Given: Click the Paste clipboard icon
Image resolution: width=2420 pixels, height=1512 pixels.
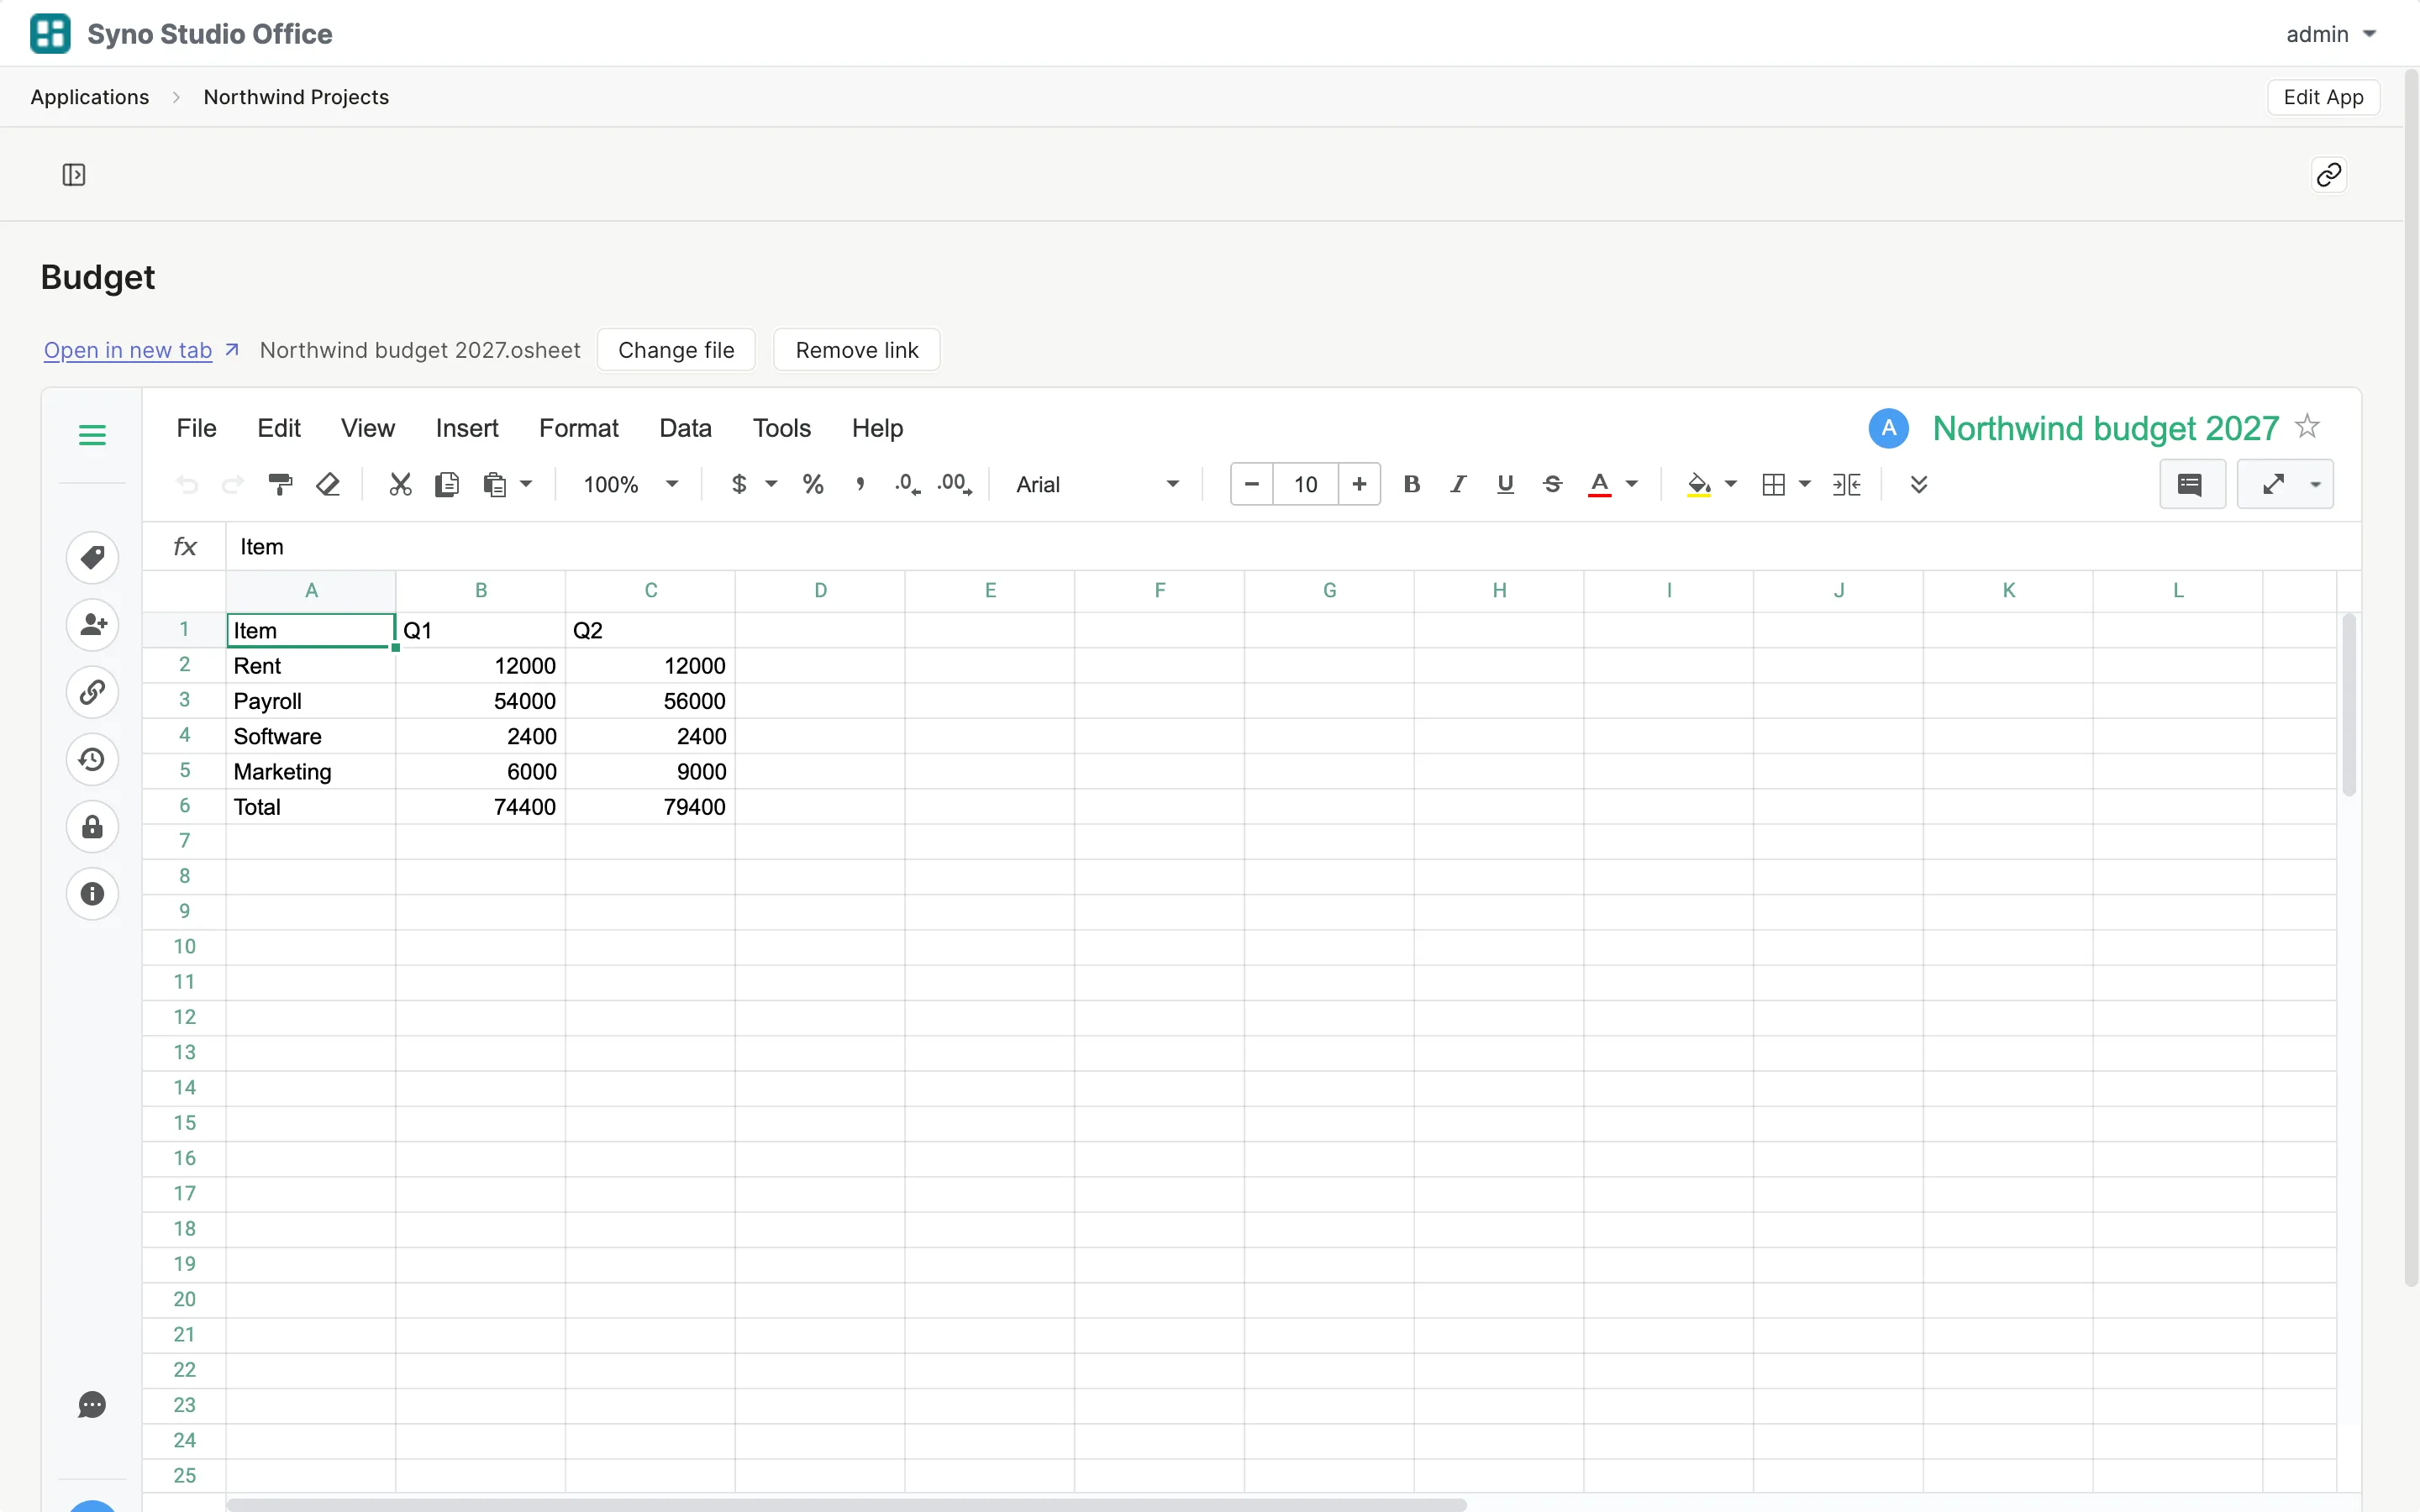Looking at the screenshot, I should point(495,485).
